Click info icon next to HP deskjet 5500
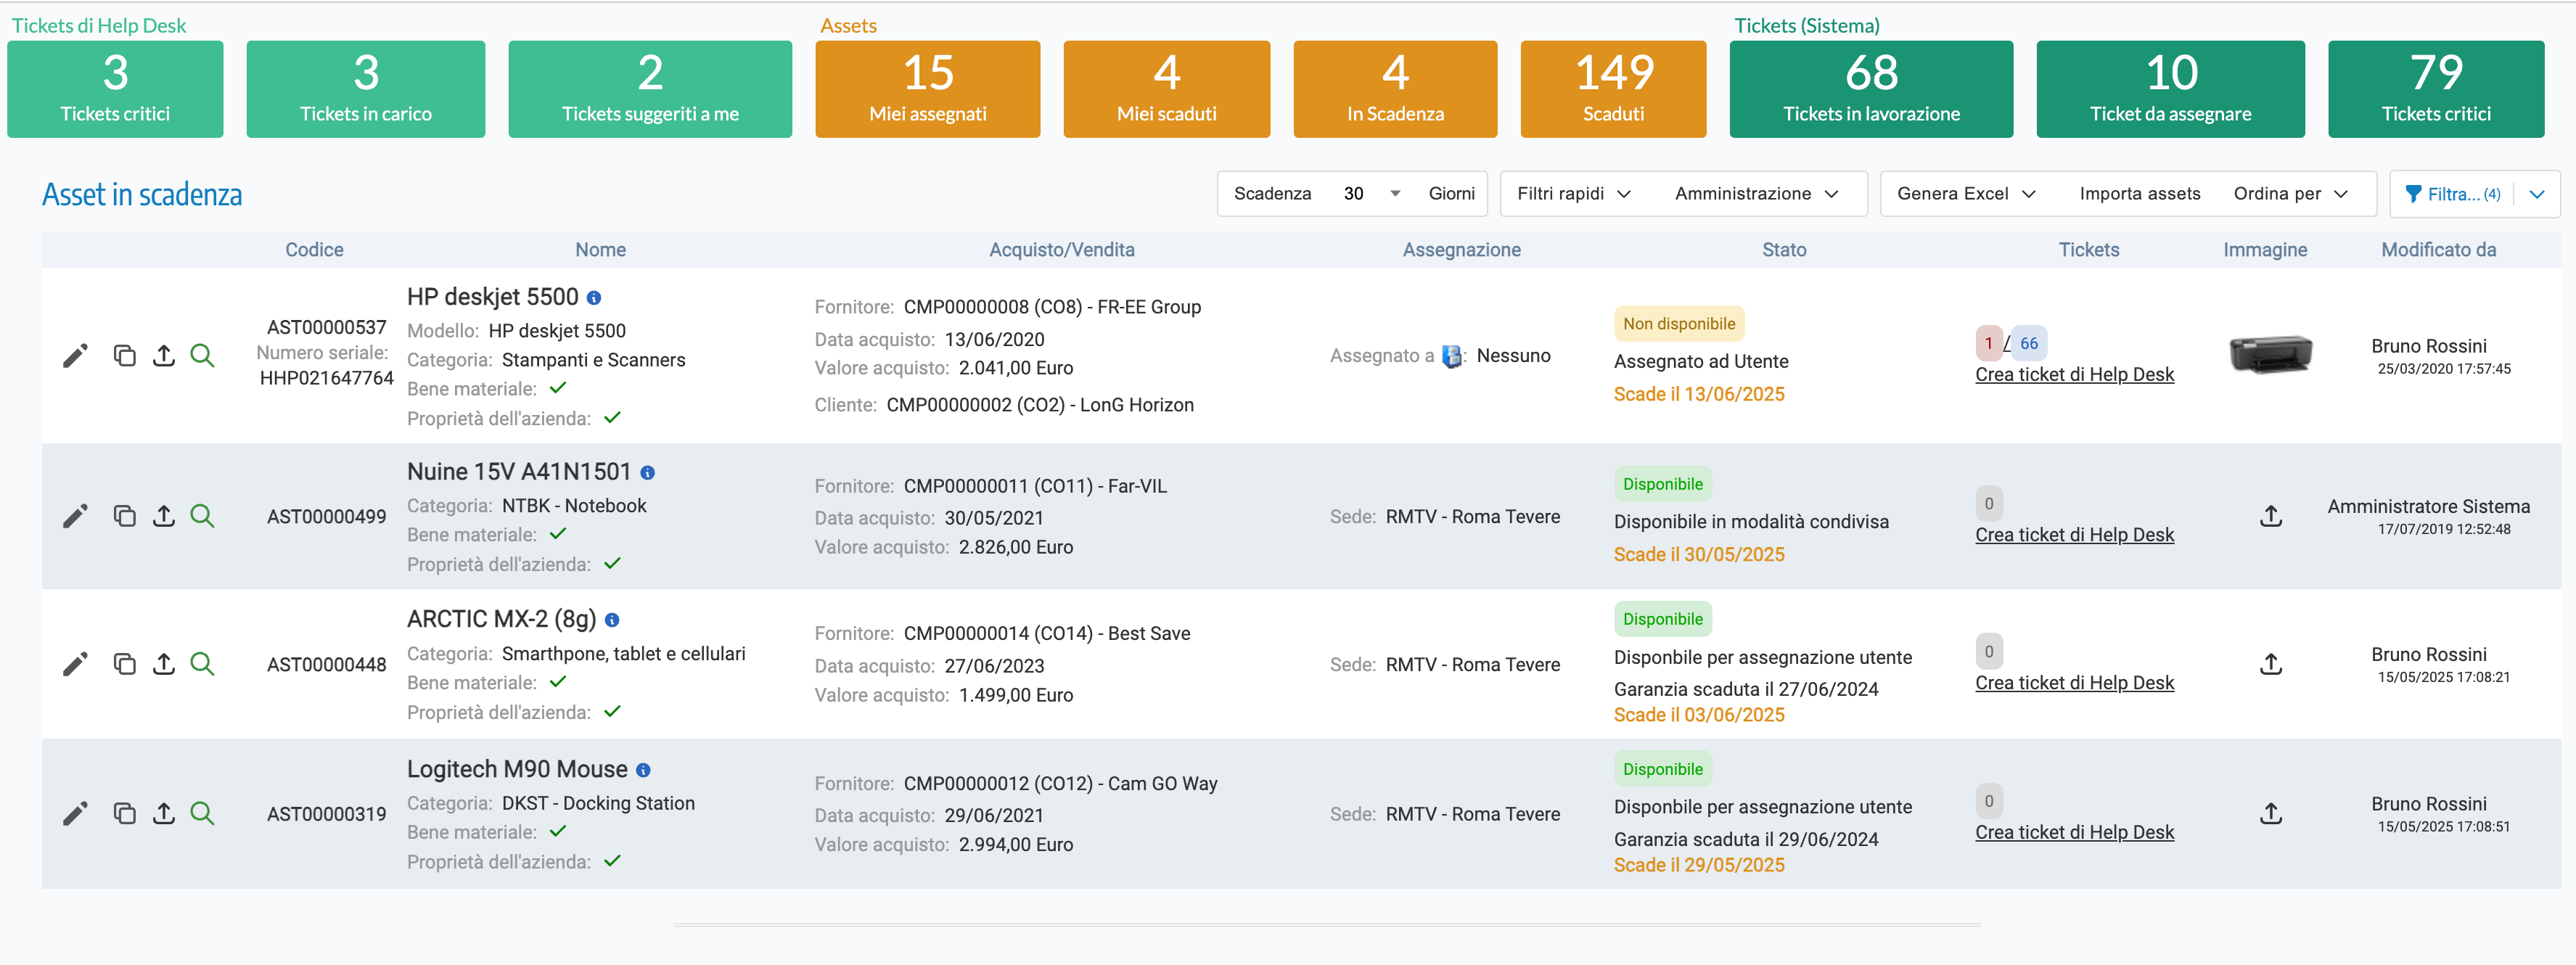 coord(594,298)
